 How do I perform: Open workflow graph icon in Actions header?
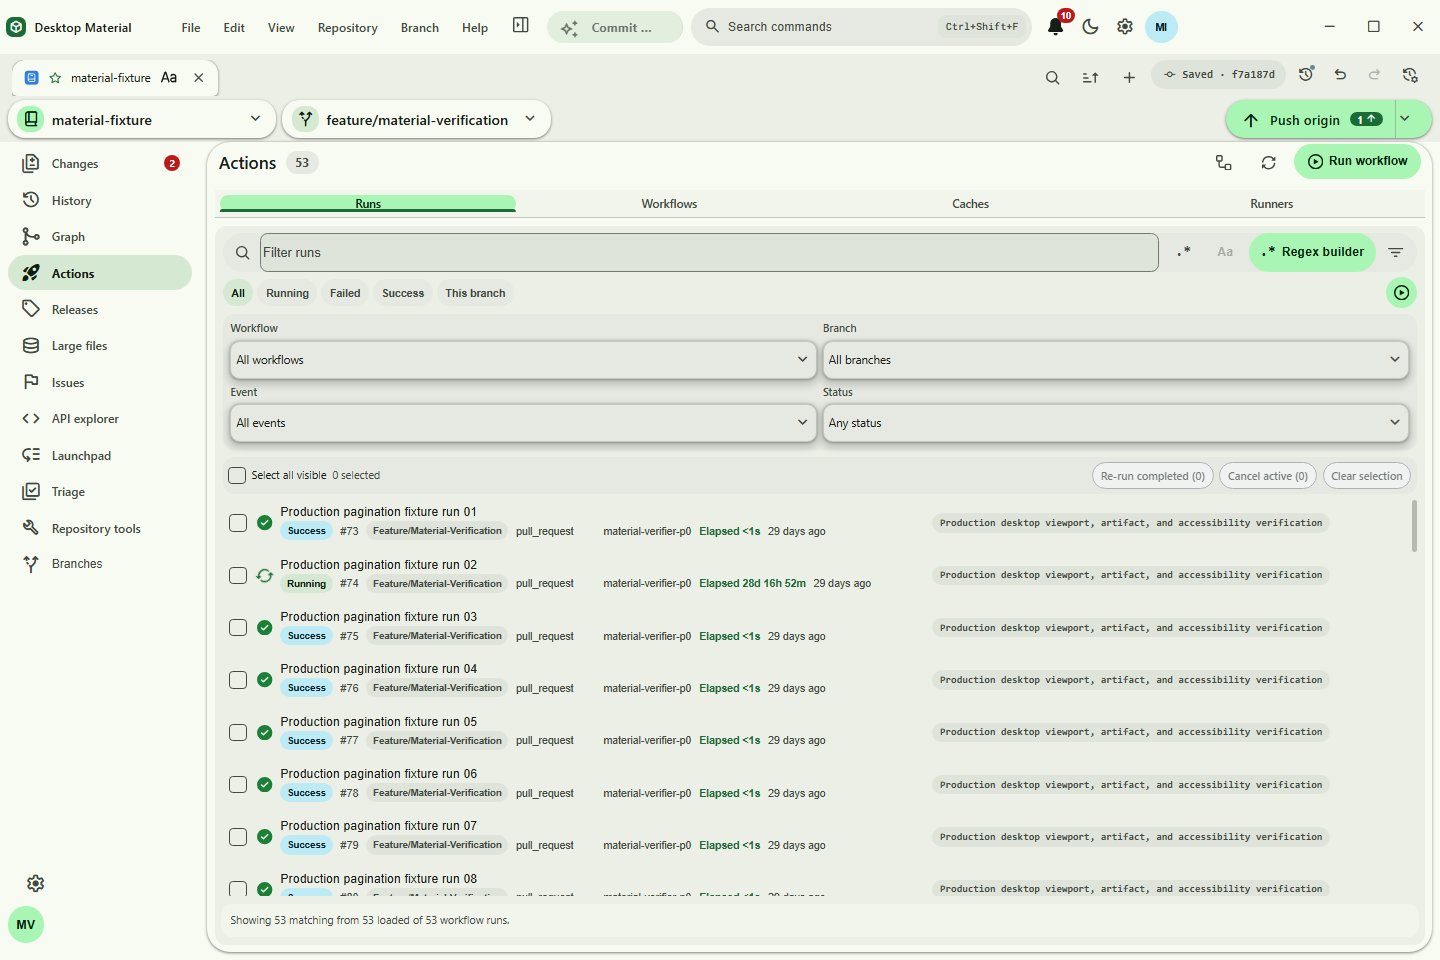pyautogui.click(x=1223, y=162)
